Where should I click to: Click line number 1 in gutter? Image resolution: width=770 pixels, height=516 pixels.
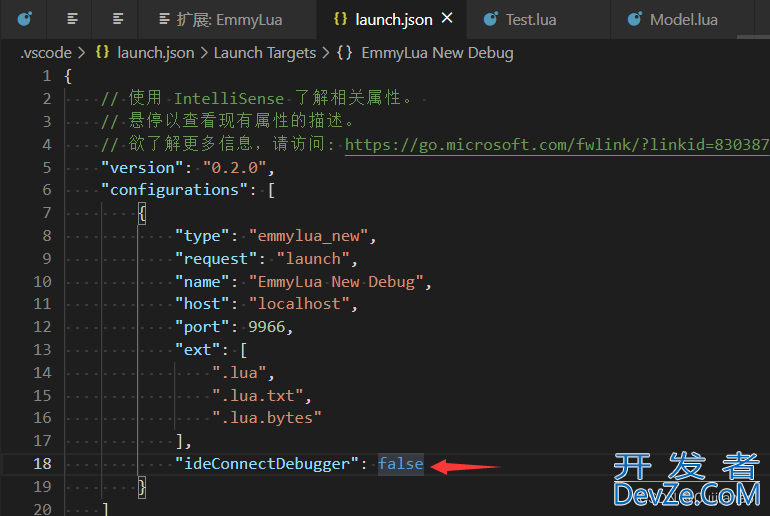tap(47, 76)
